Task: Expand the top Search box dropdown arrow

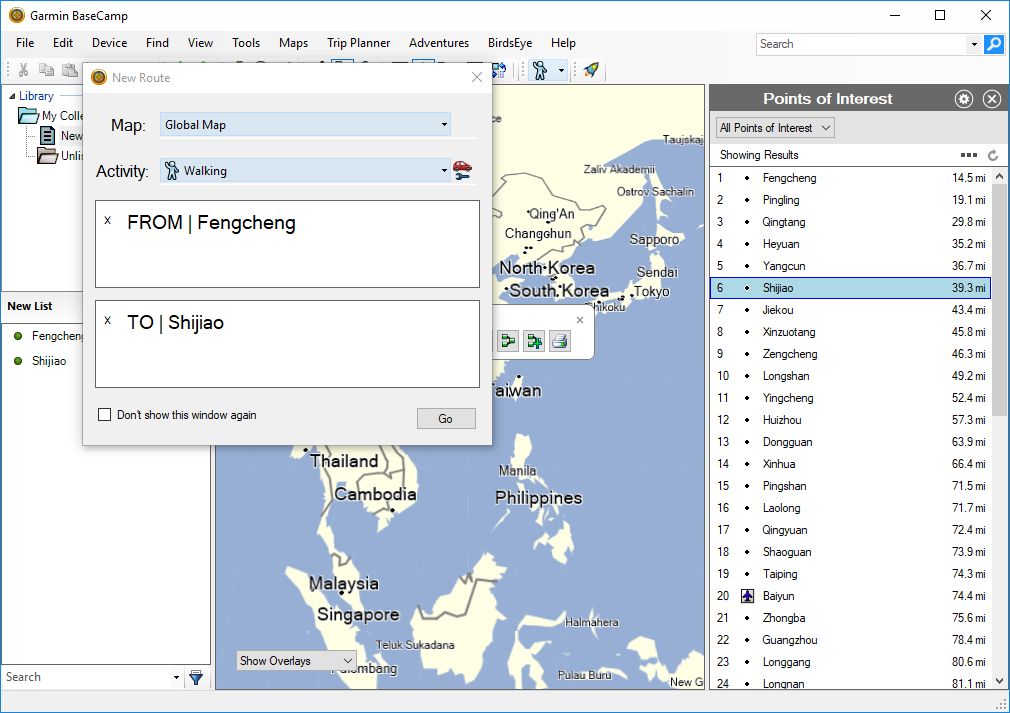Action: point(974,44)
